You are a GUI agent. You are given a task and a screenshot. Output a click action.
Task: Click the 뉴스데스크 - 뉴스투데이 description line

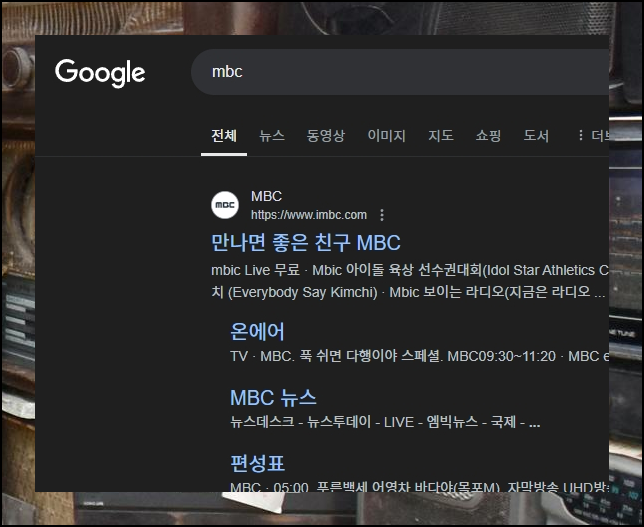pyautogui.click(x=385, y=422)
